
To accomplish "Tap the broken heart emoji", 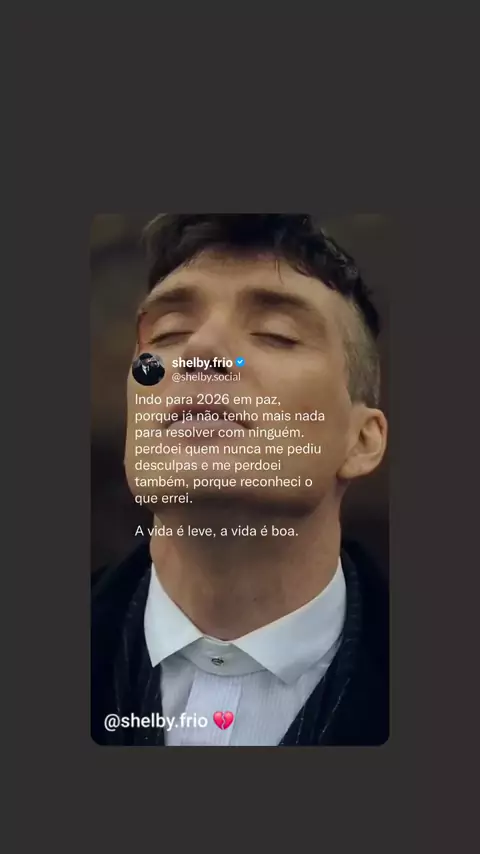I will (223, 721).
